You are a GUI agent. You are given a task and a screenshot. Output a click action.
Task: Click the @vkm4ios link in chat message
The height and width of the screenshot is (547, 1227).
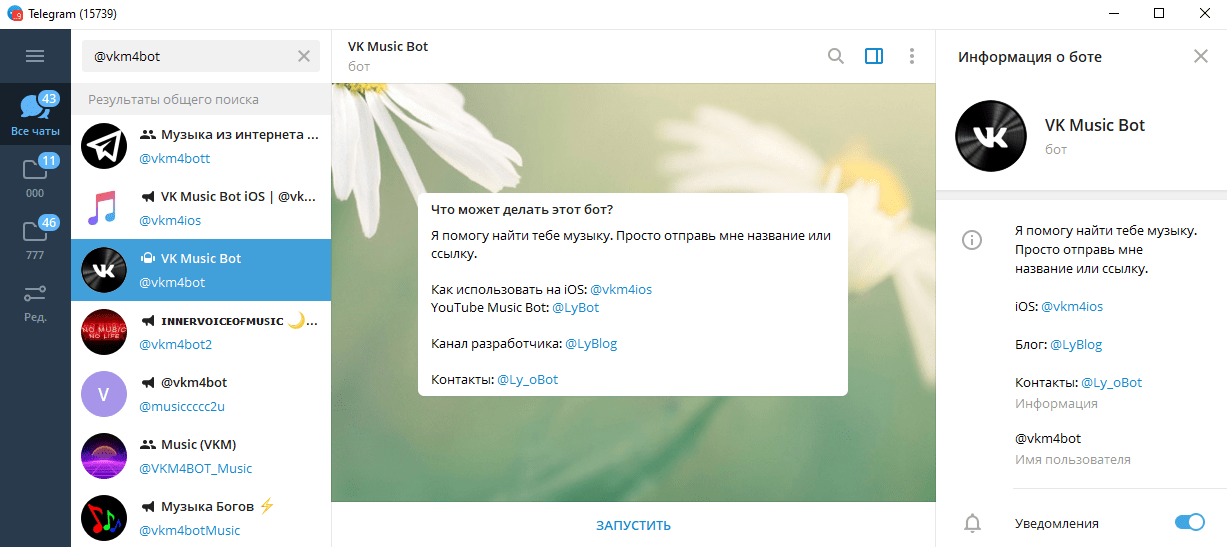(620, 289)
